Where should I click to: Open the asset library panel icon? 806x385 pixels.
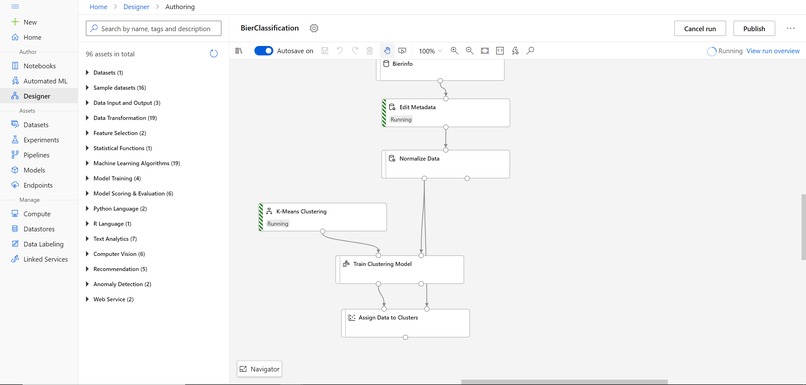pyautogui.click(x=239, y=51)
